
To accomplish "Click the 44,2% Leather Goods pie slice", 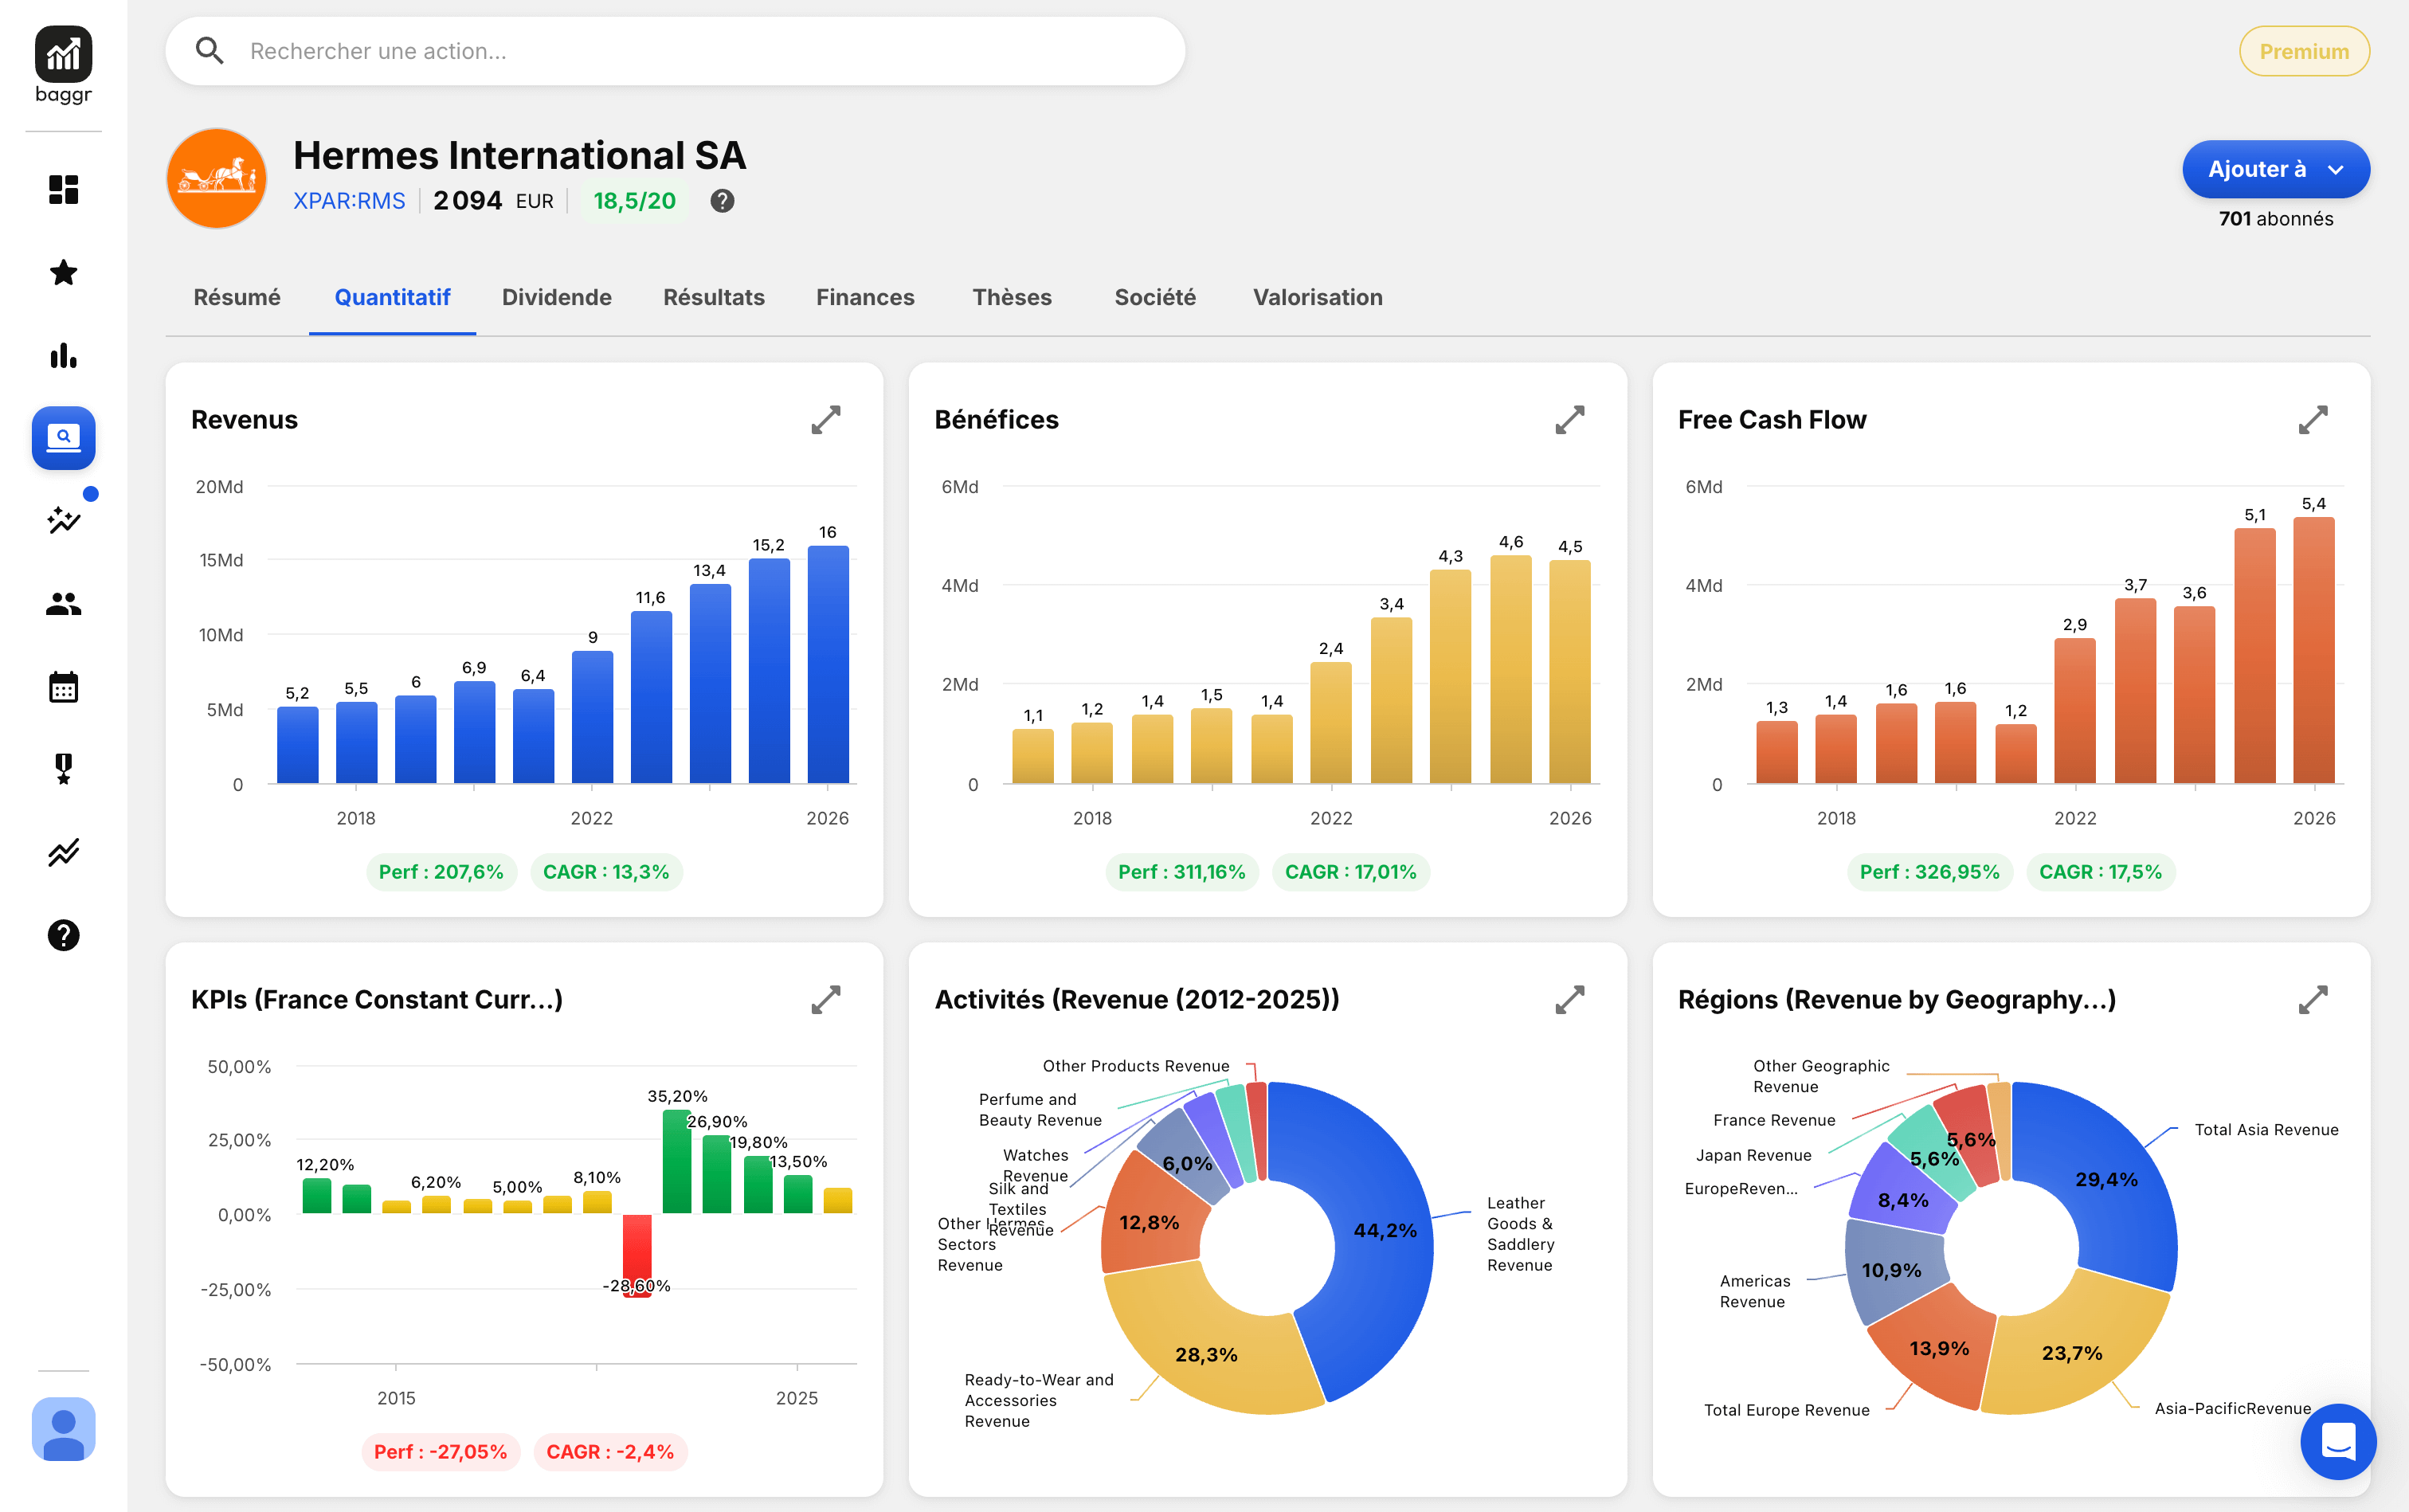I will tap(1385, 1231).
